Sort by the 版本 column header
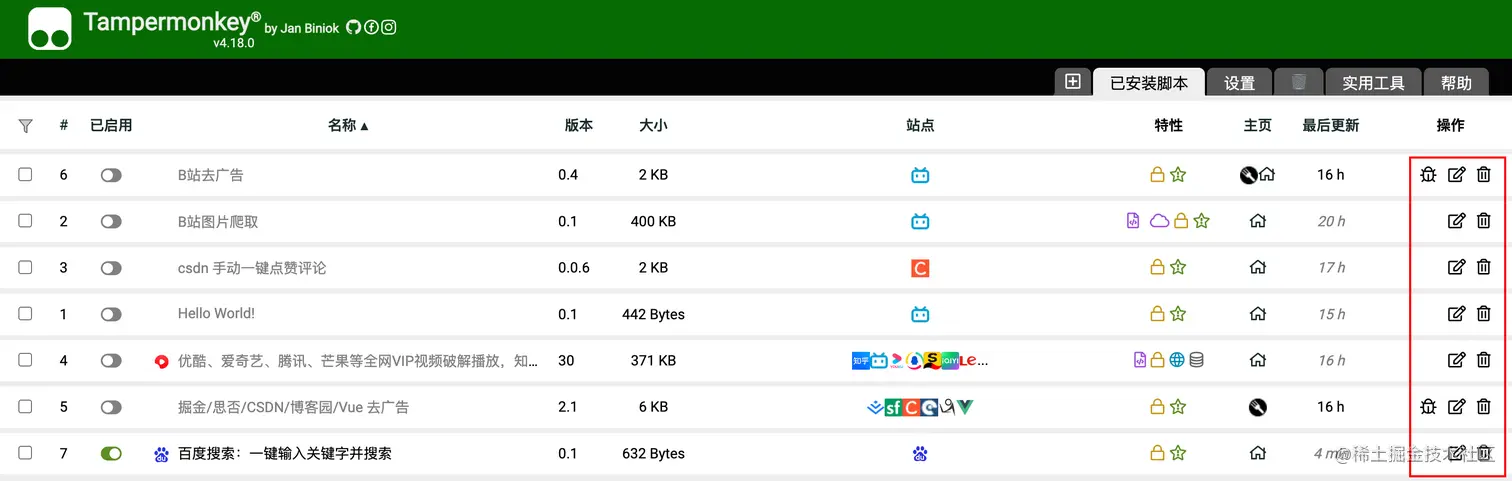This screenshot has height=481, width=1512. click(579, 126)
